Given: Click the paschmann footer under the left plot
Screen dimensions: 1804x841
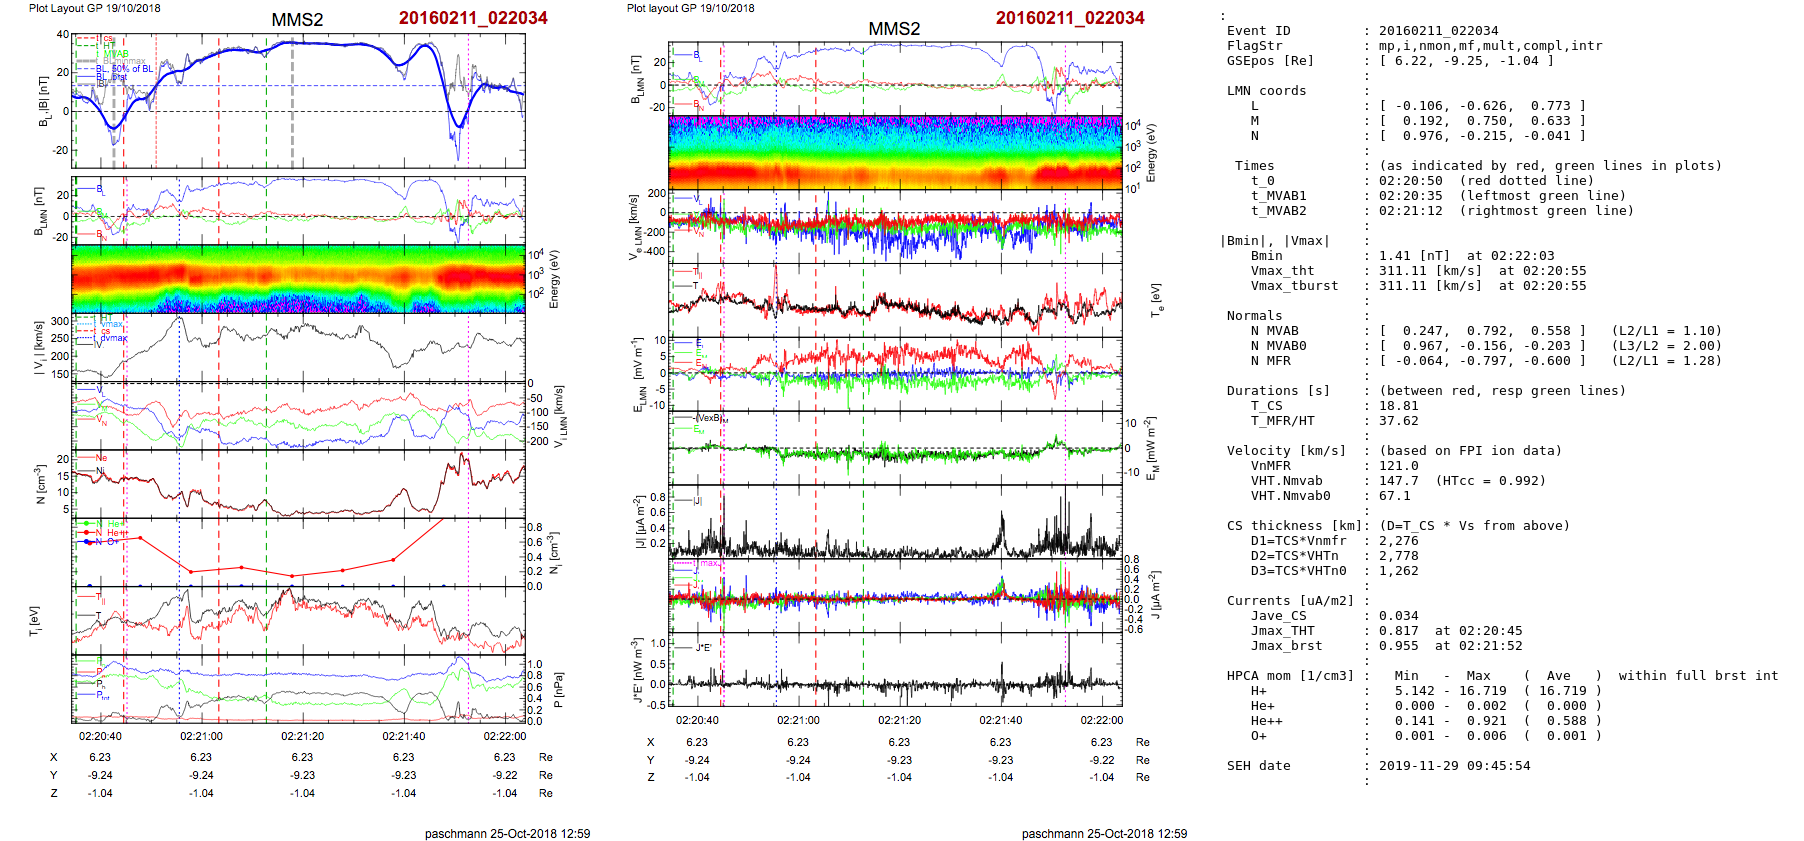Looking at the screenshot, I should click(507, 833).
